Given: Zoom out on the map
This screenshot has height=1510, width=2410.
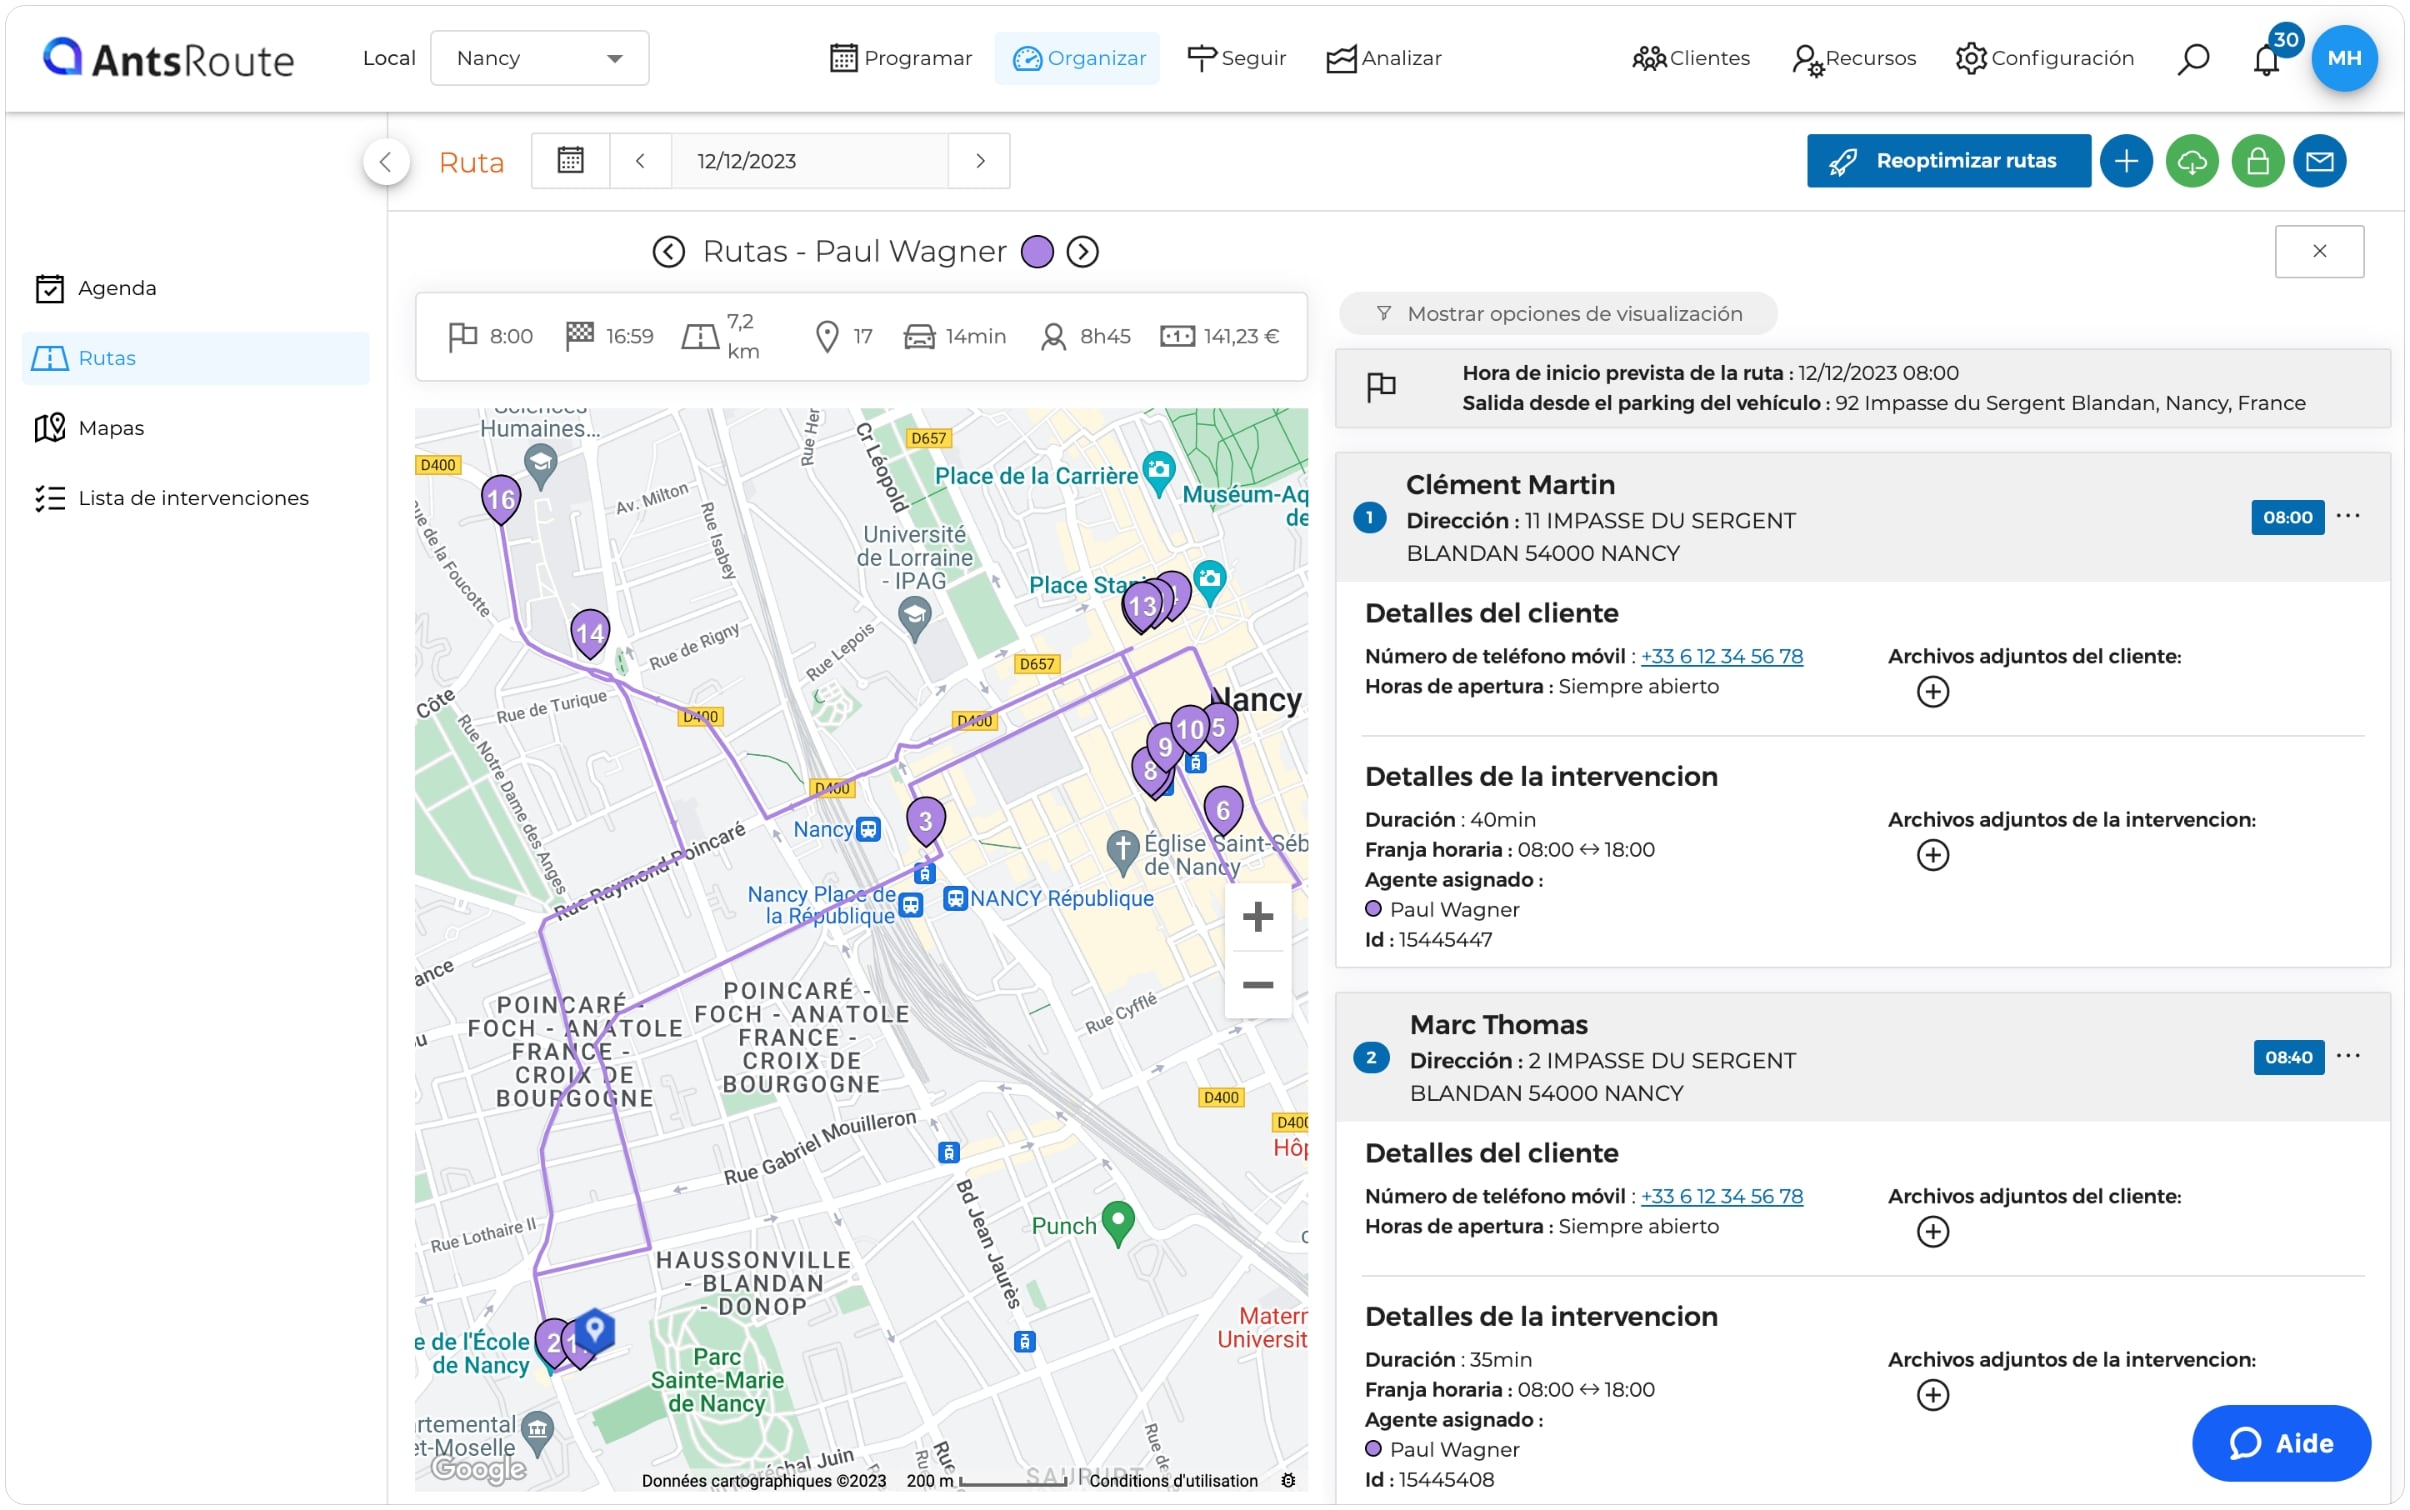Looking at the screenshot, I should coord(1257,985).
